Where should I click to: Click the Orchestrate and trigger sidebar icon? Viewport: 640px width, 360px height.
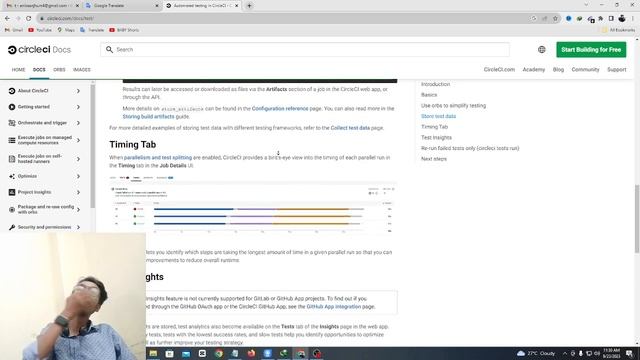[x=12, y=122]
